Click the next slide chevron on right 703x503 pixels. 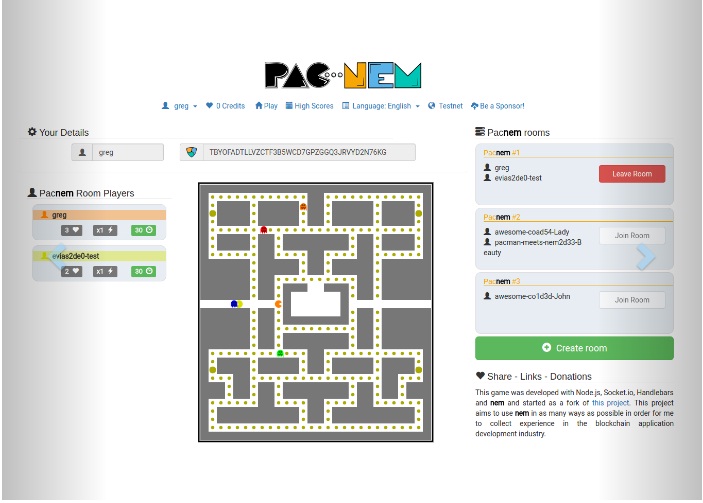646,257
